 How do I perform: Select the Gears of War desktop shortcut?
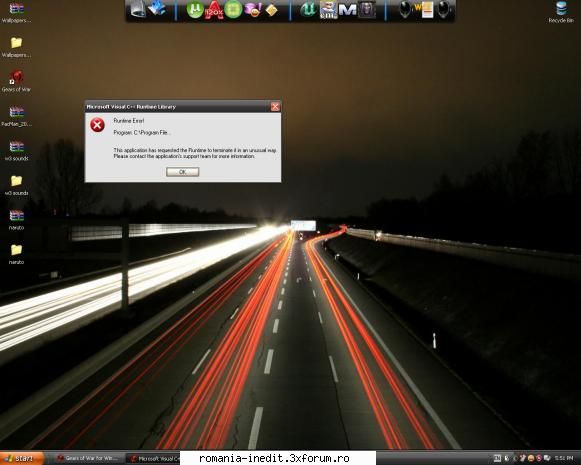[x=16, y=81]
